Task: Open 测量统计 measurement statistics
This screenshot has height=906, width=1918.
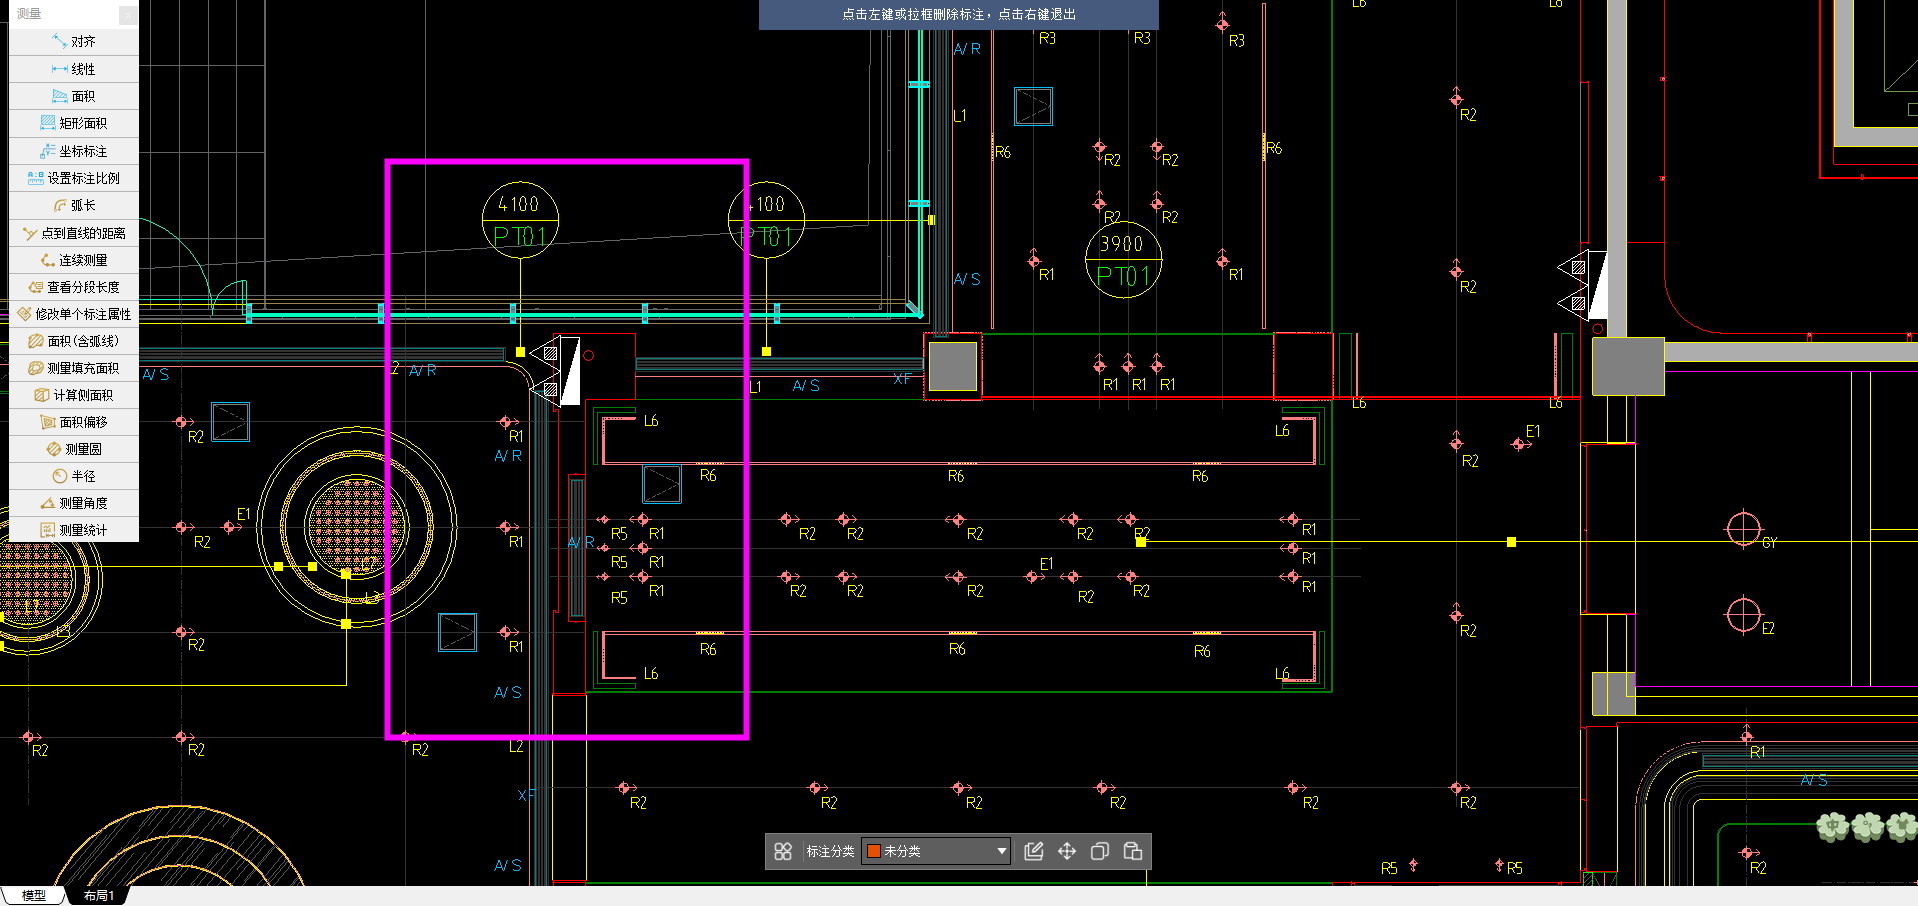Action: tap(74, 530)
